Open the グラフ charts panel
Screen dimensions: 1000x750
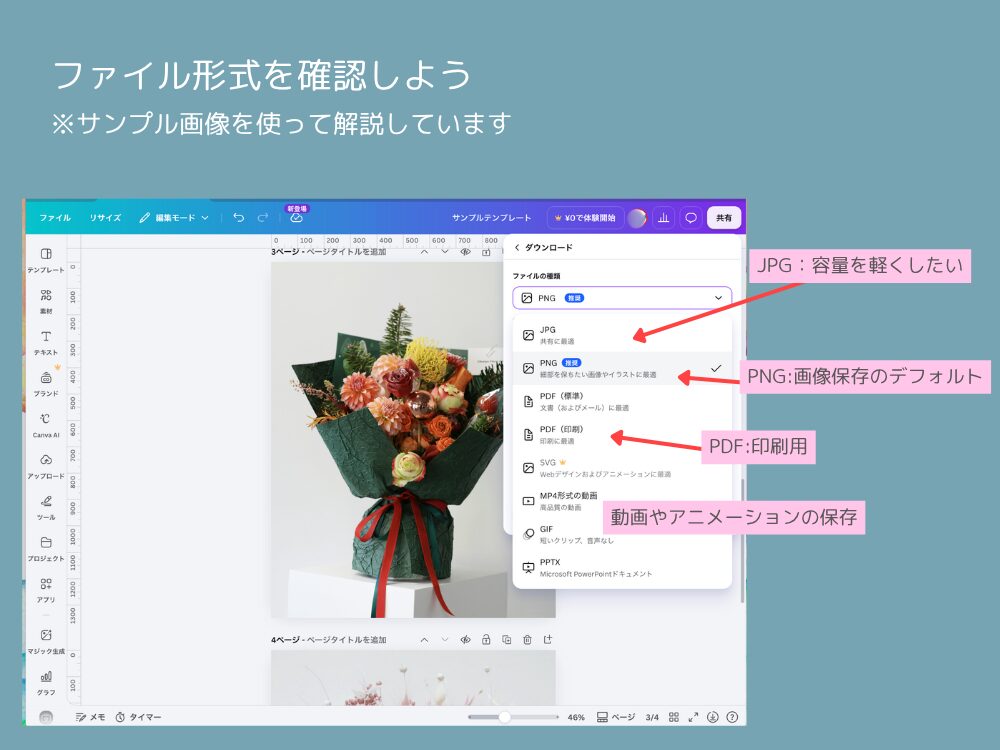point(46,682)
